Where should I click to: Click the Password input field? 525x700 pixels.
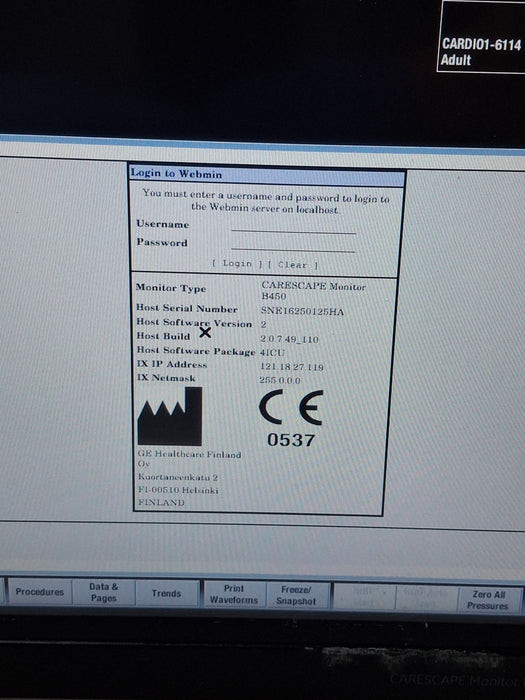(x=293, y=245)
